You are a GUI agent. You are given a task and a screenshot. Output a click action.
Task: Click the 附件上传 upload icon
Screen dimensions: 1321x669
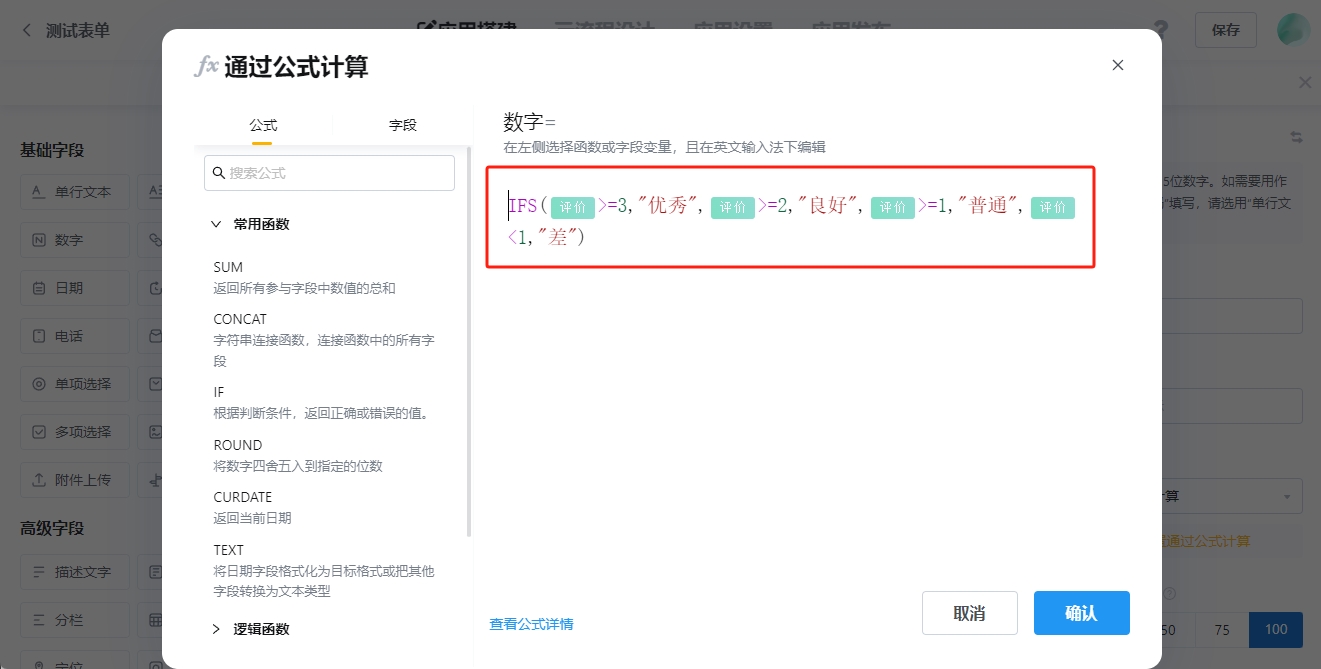[39, 480]
